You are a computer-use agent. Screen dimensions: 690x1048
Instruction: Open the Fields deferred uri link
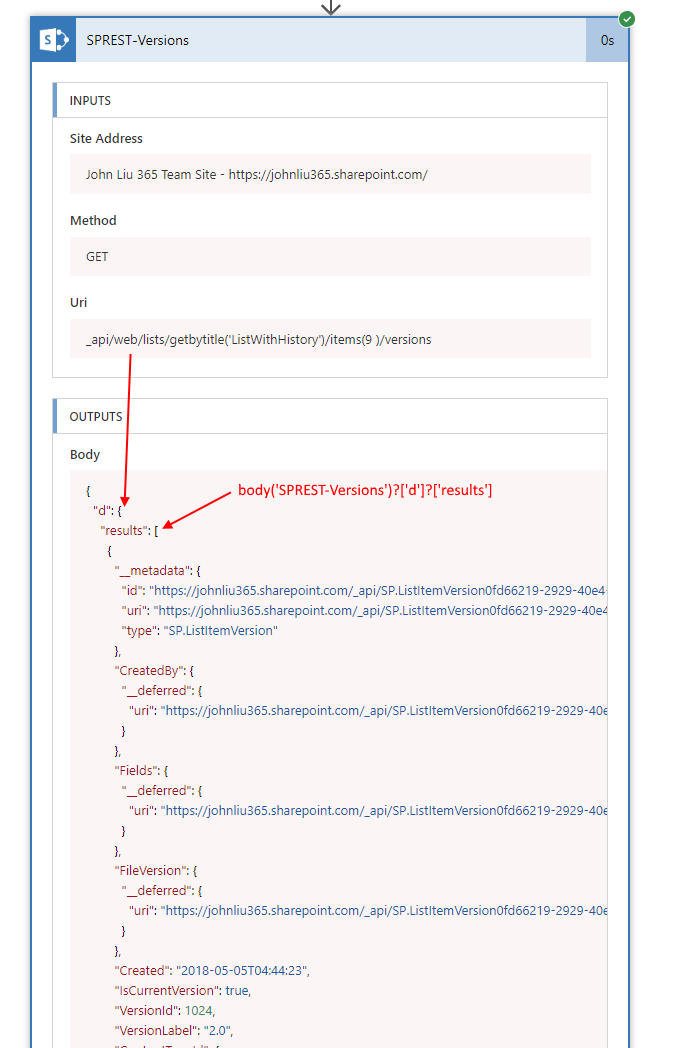(384, 810)
